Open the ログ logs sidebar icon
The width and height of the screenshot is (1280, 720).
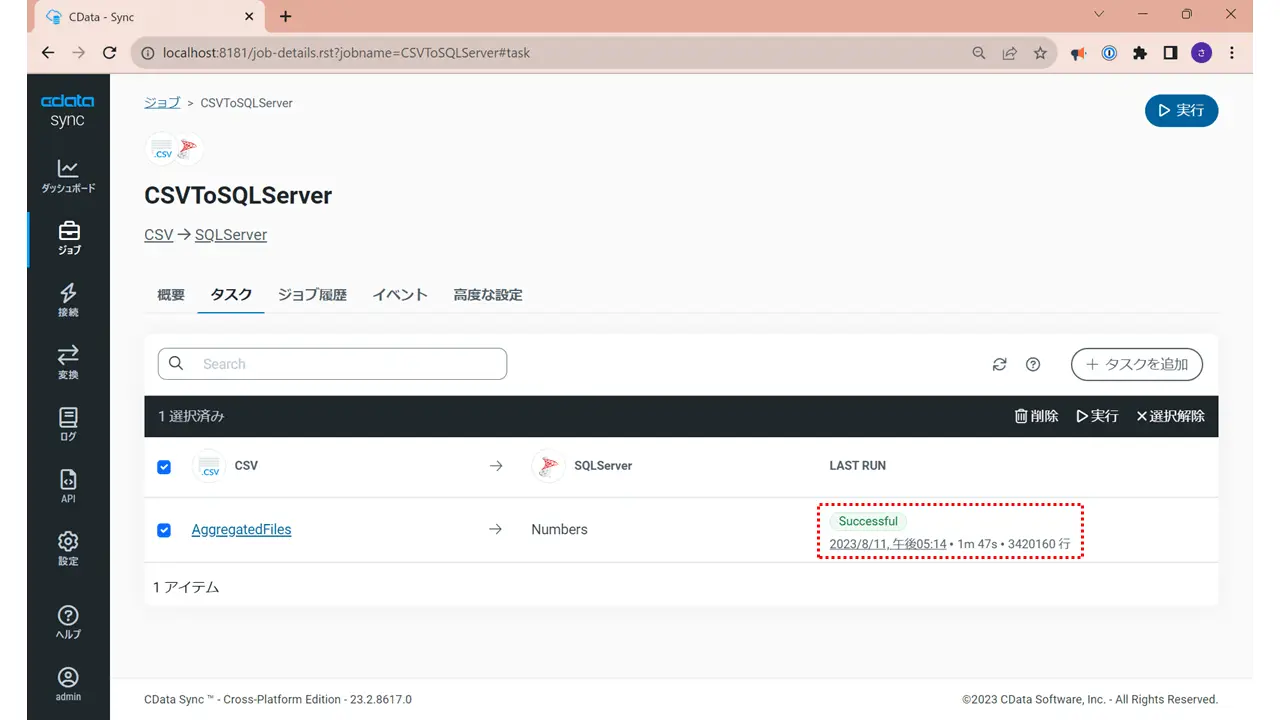tap(68, 424)
